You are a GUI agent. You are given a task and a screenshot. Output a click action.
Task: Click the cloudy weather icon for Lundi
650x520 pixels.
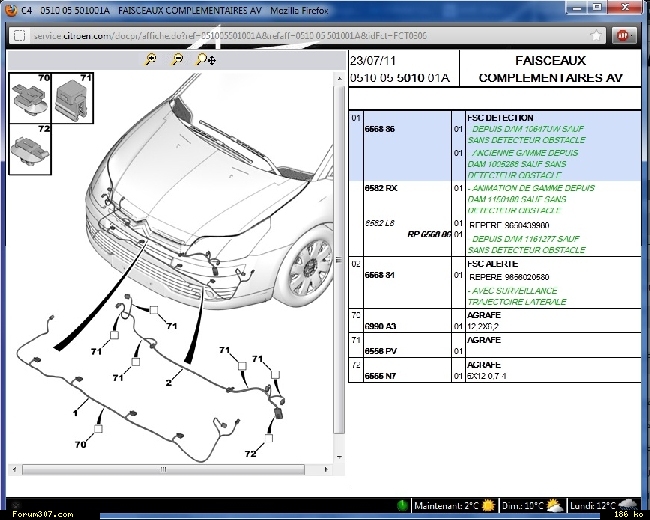629,505
